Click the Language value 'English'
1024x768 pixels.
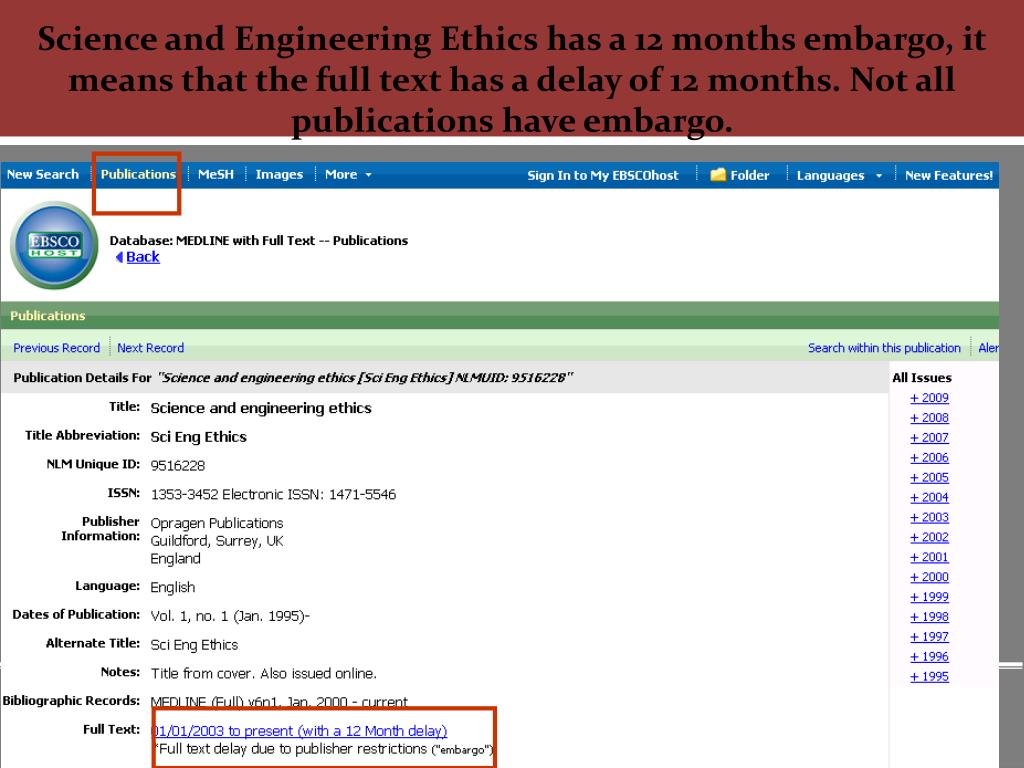(172, 587)
